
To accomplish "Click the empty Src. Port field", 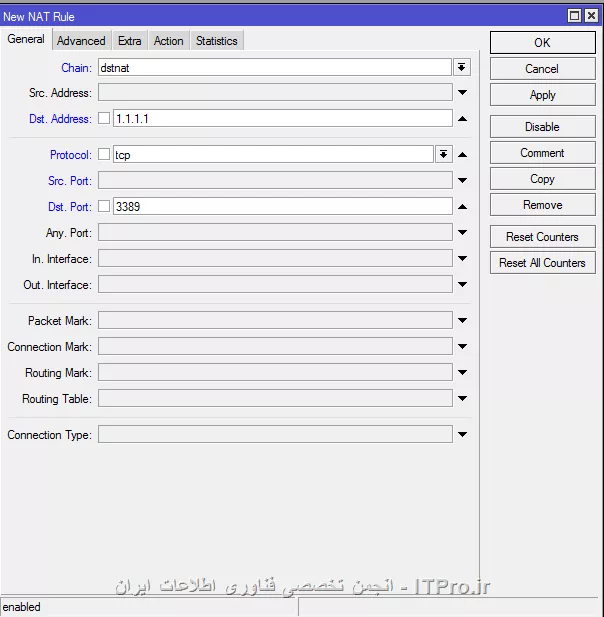I will click(x=275, y=180).
